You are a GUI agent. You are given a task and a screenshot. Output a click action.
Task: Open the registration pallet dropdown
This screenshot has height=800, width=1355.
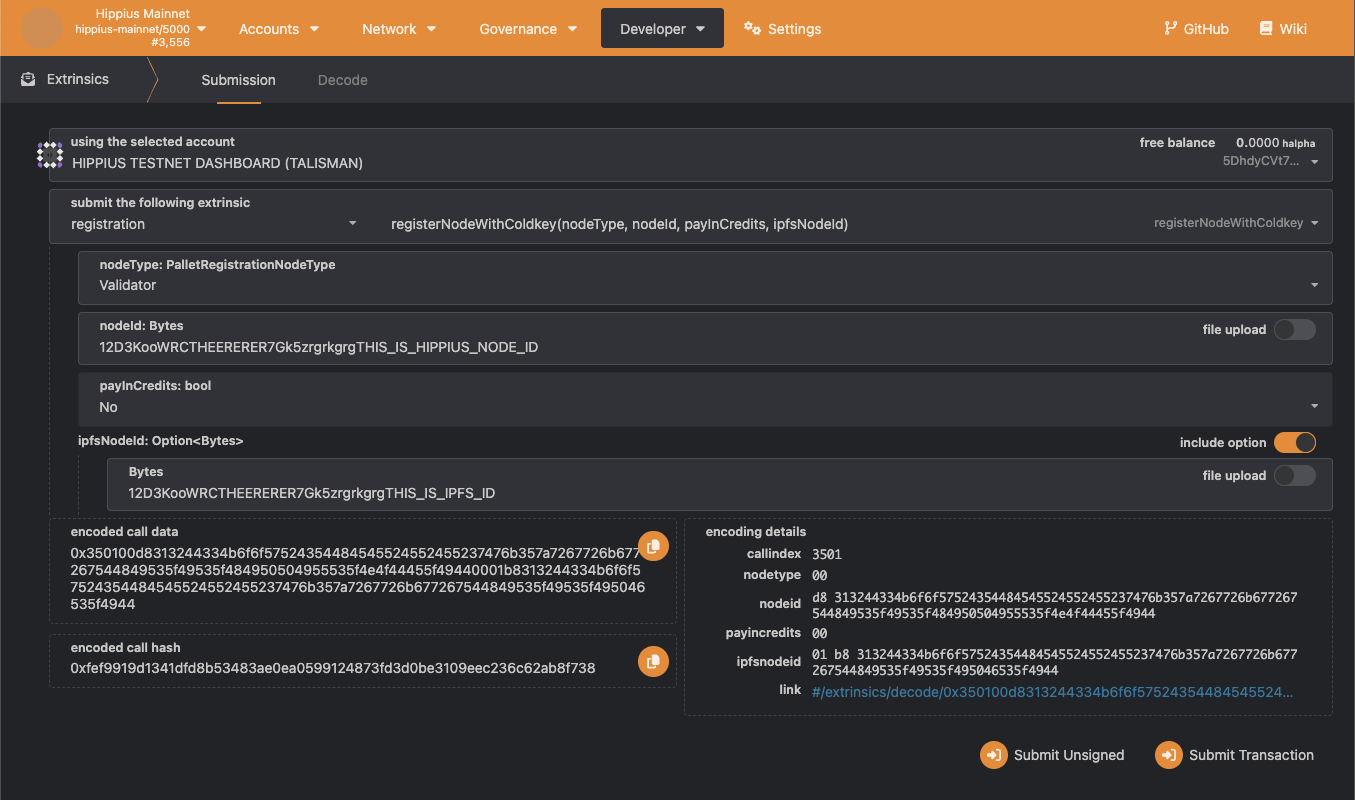tap(214, 224)
